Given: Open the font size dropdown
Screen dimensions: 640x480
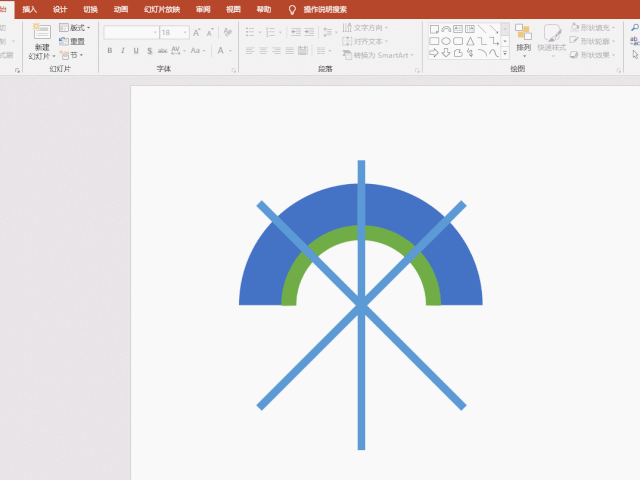Looking at the screenshot, I should pos(184,32).
